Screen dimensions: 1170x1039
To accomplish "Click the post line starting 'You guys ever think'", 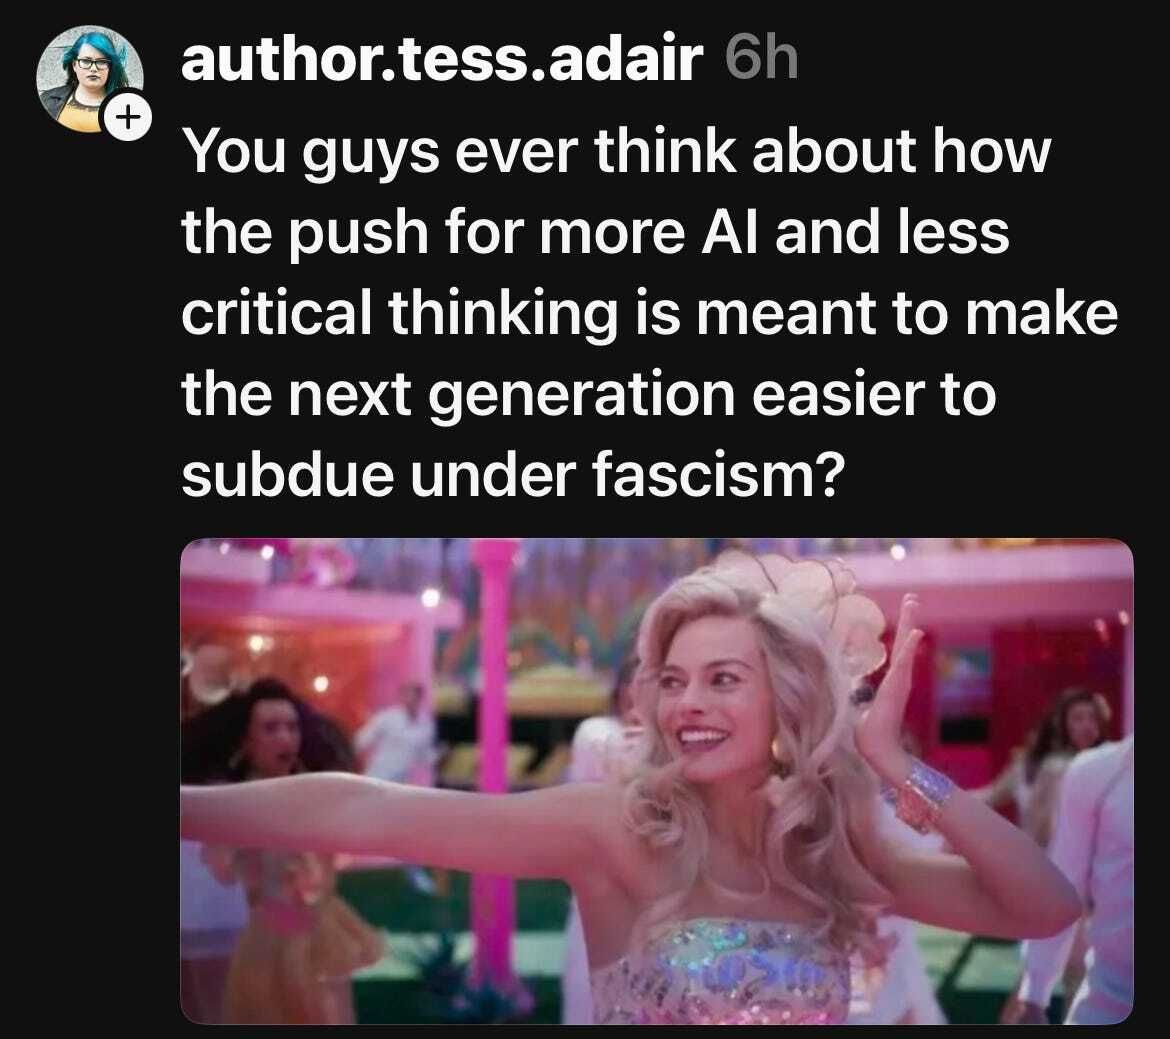I will (x=616, y=151).
